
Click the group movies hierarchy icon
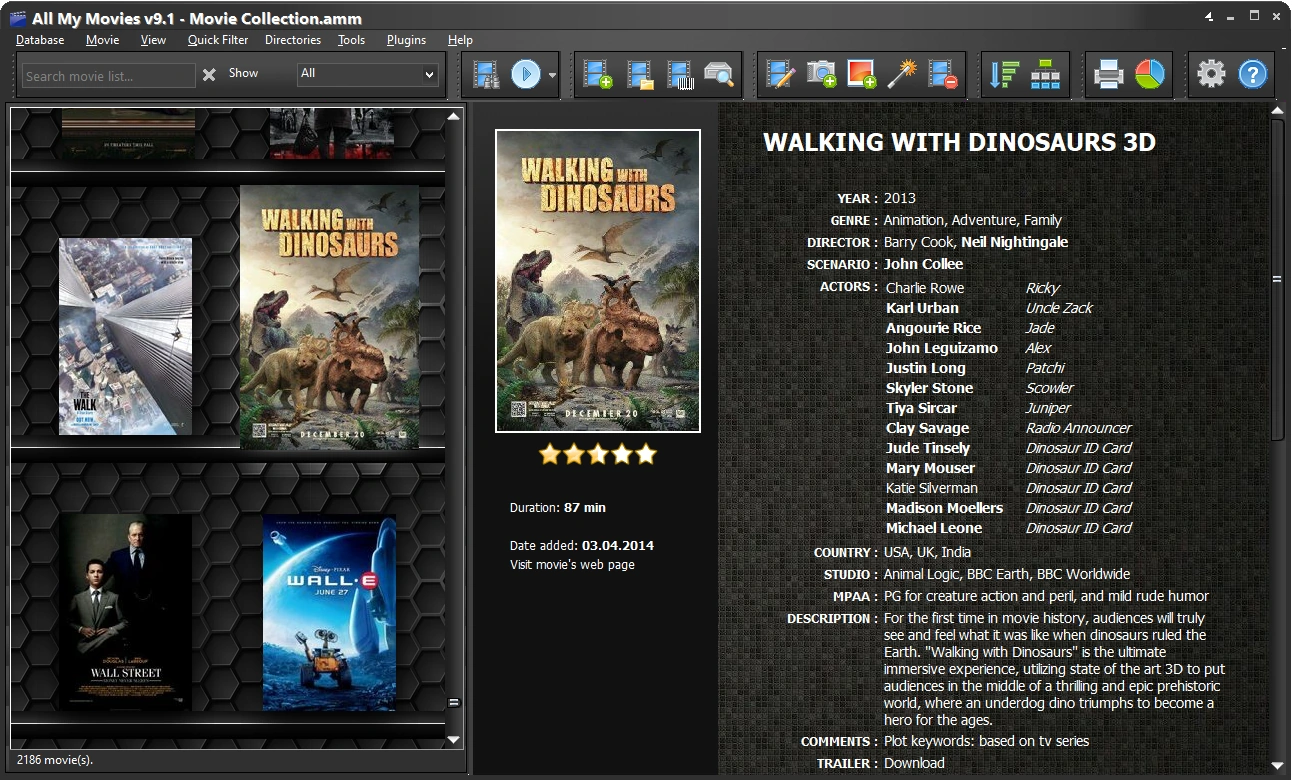tap(1046, 74)
